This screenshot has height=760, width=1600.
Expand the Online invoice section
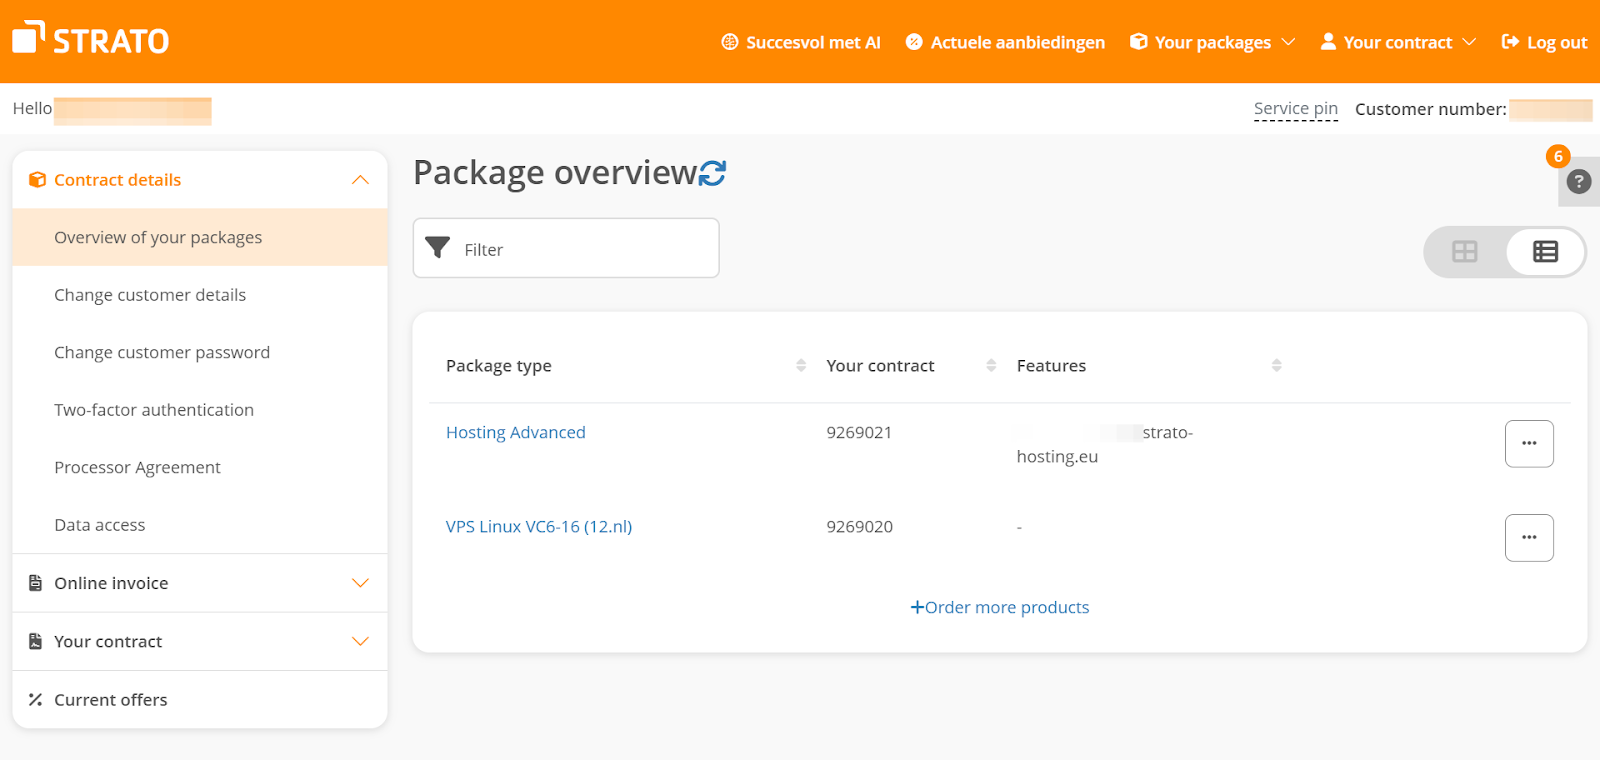tap(360, 583)
